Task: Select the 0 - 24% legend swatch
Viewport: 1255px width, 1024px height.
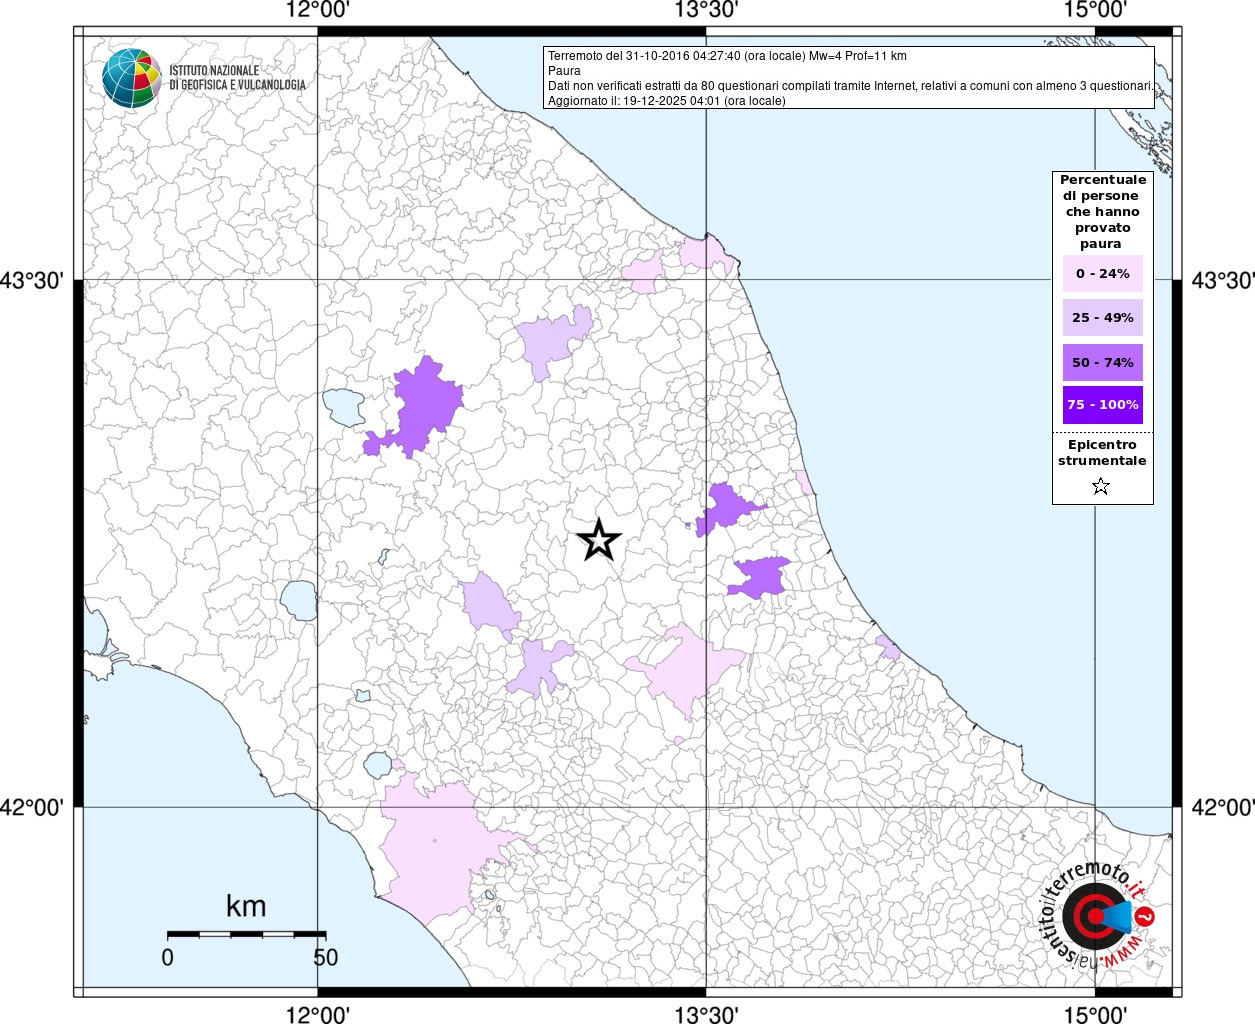Action: [x=1103, y=274]
